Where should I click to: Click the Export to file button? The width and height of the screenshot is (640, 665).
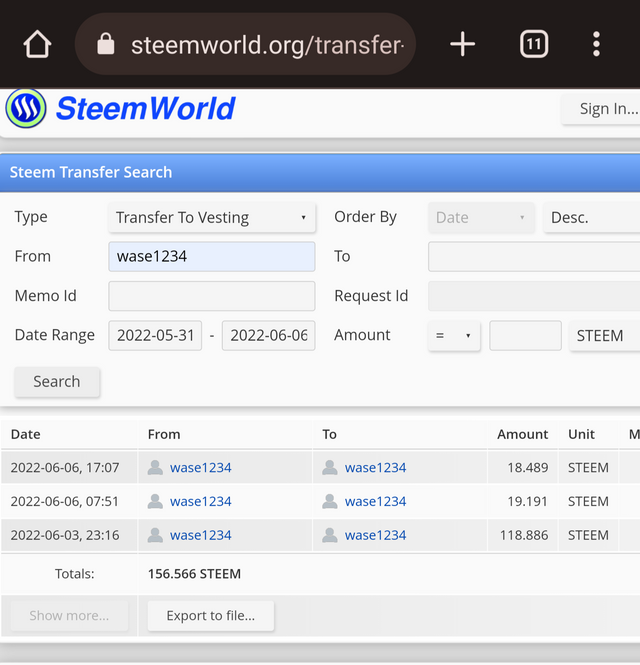click(x=211, y=615)
